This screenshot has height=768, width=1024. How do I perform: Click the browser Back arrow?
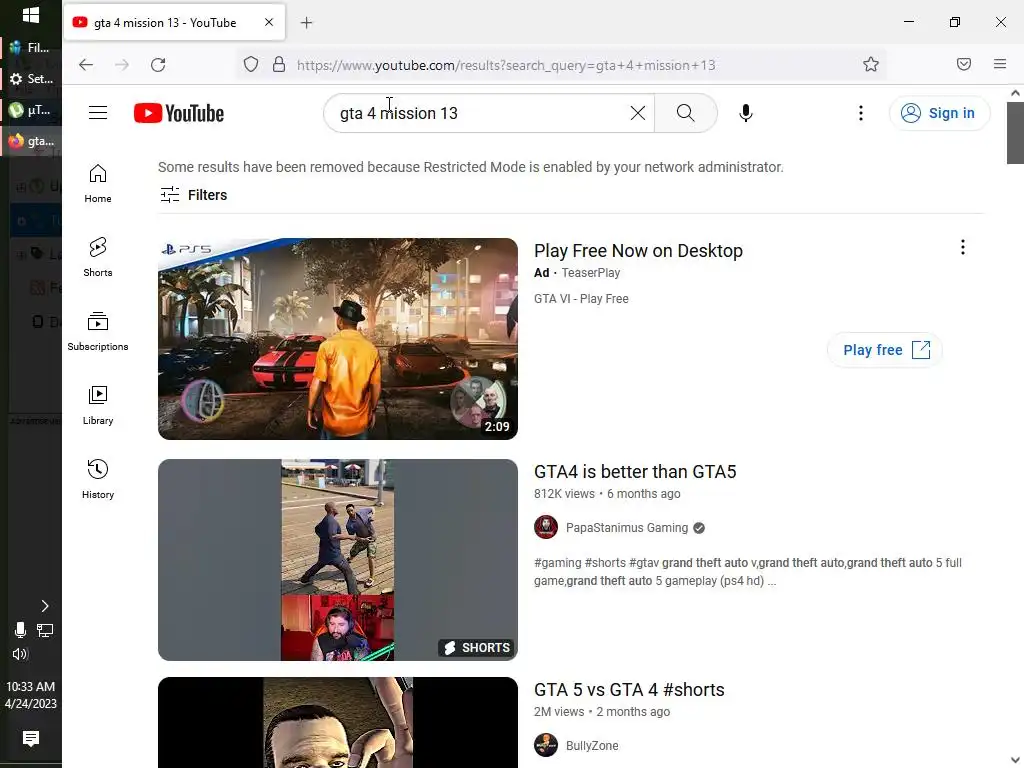[x=86, y=65]
